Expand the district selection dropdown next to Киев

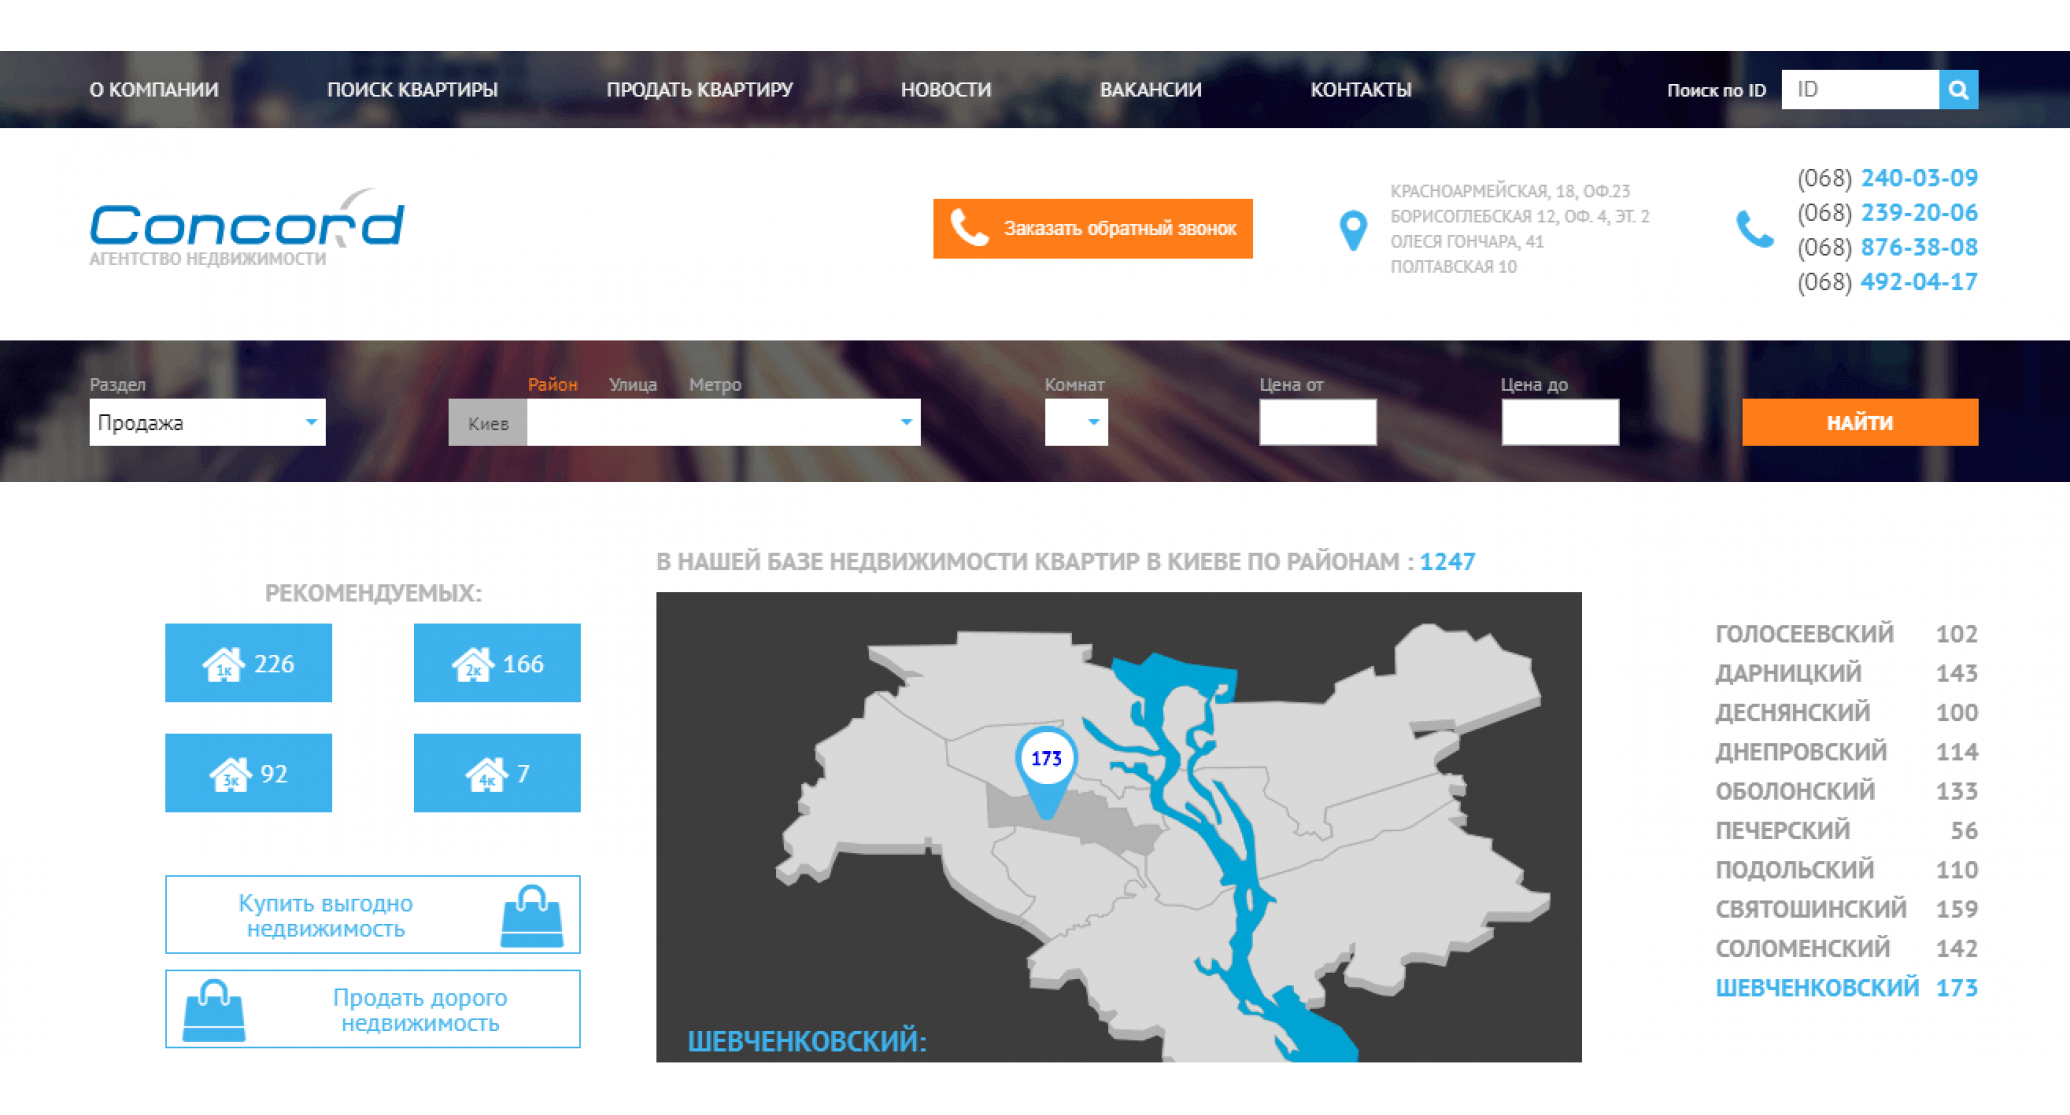pos(723,422)
